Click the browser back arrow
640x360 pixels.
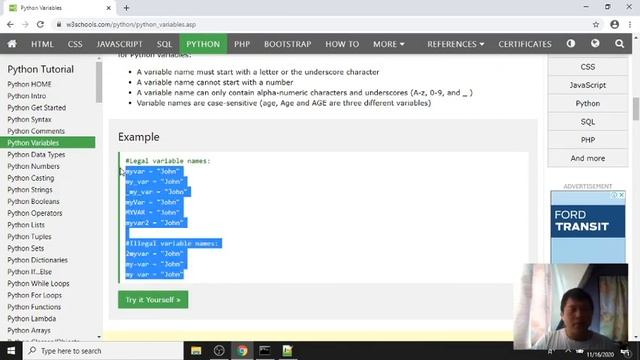[x=10, y=24]
